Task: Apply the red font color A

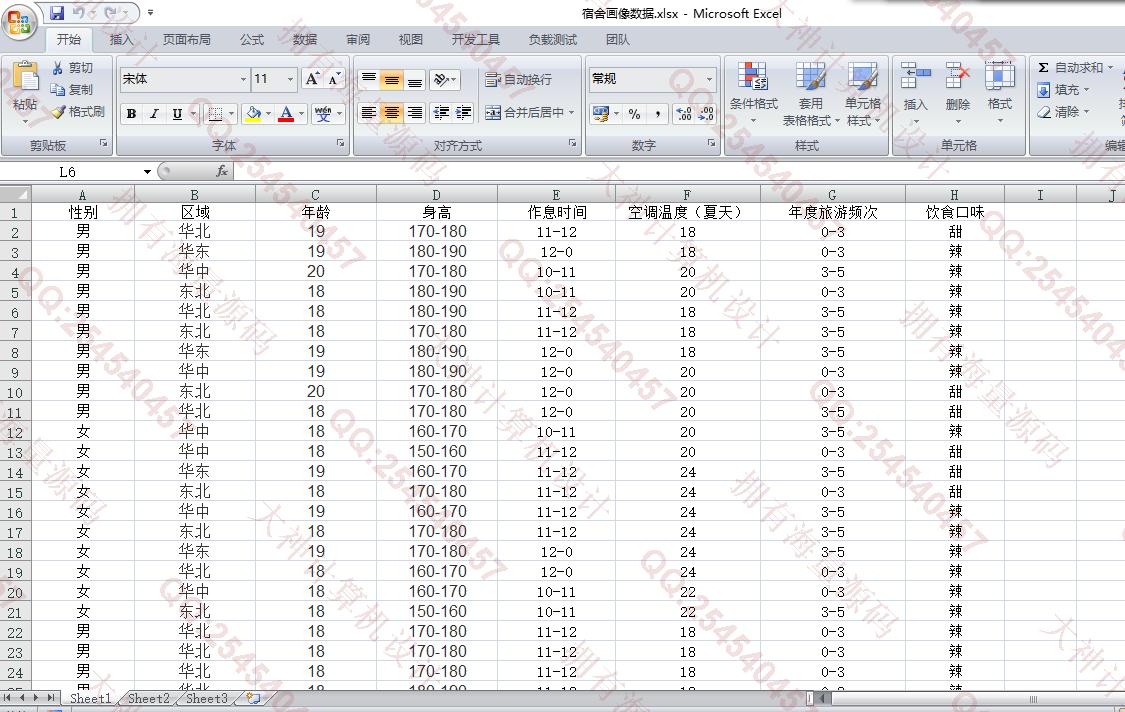Action: coord(286,113)
